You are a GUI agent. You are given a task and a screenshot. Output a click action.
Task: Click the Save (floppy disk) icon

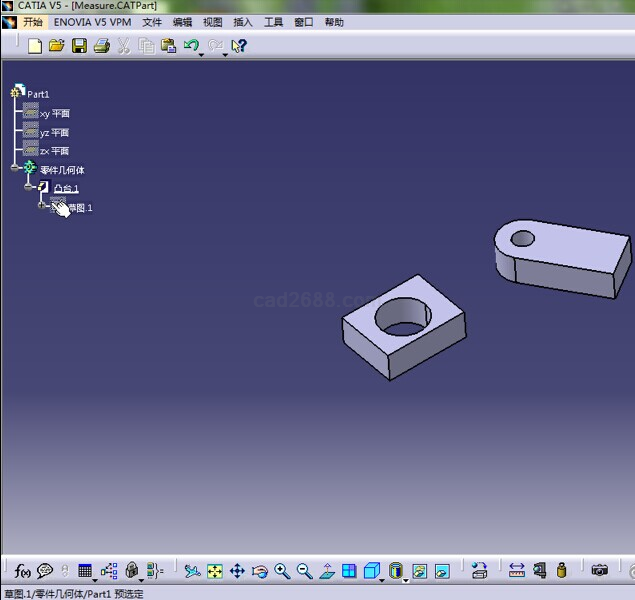point(79,46)
